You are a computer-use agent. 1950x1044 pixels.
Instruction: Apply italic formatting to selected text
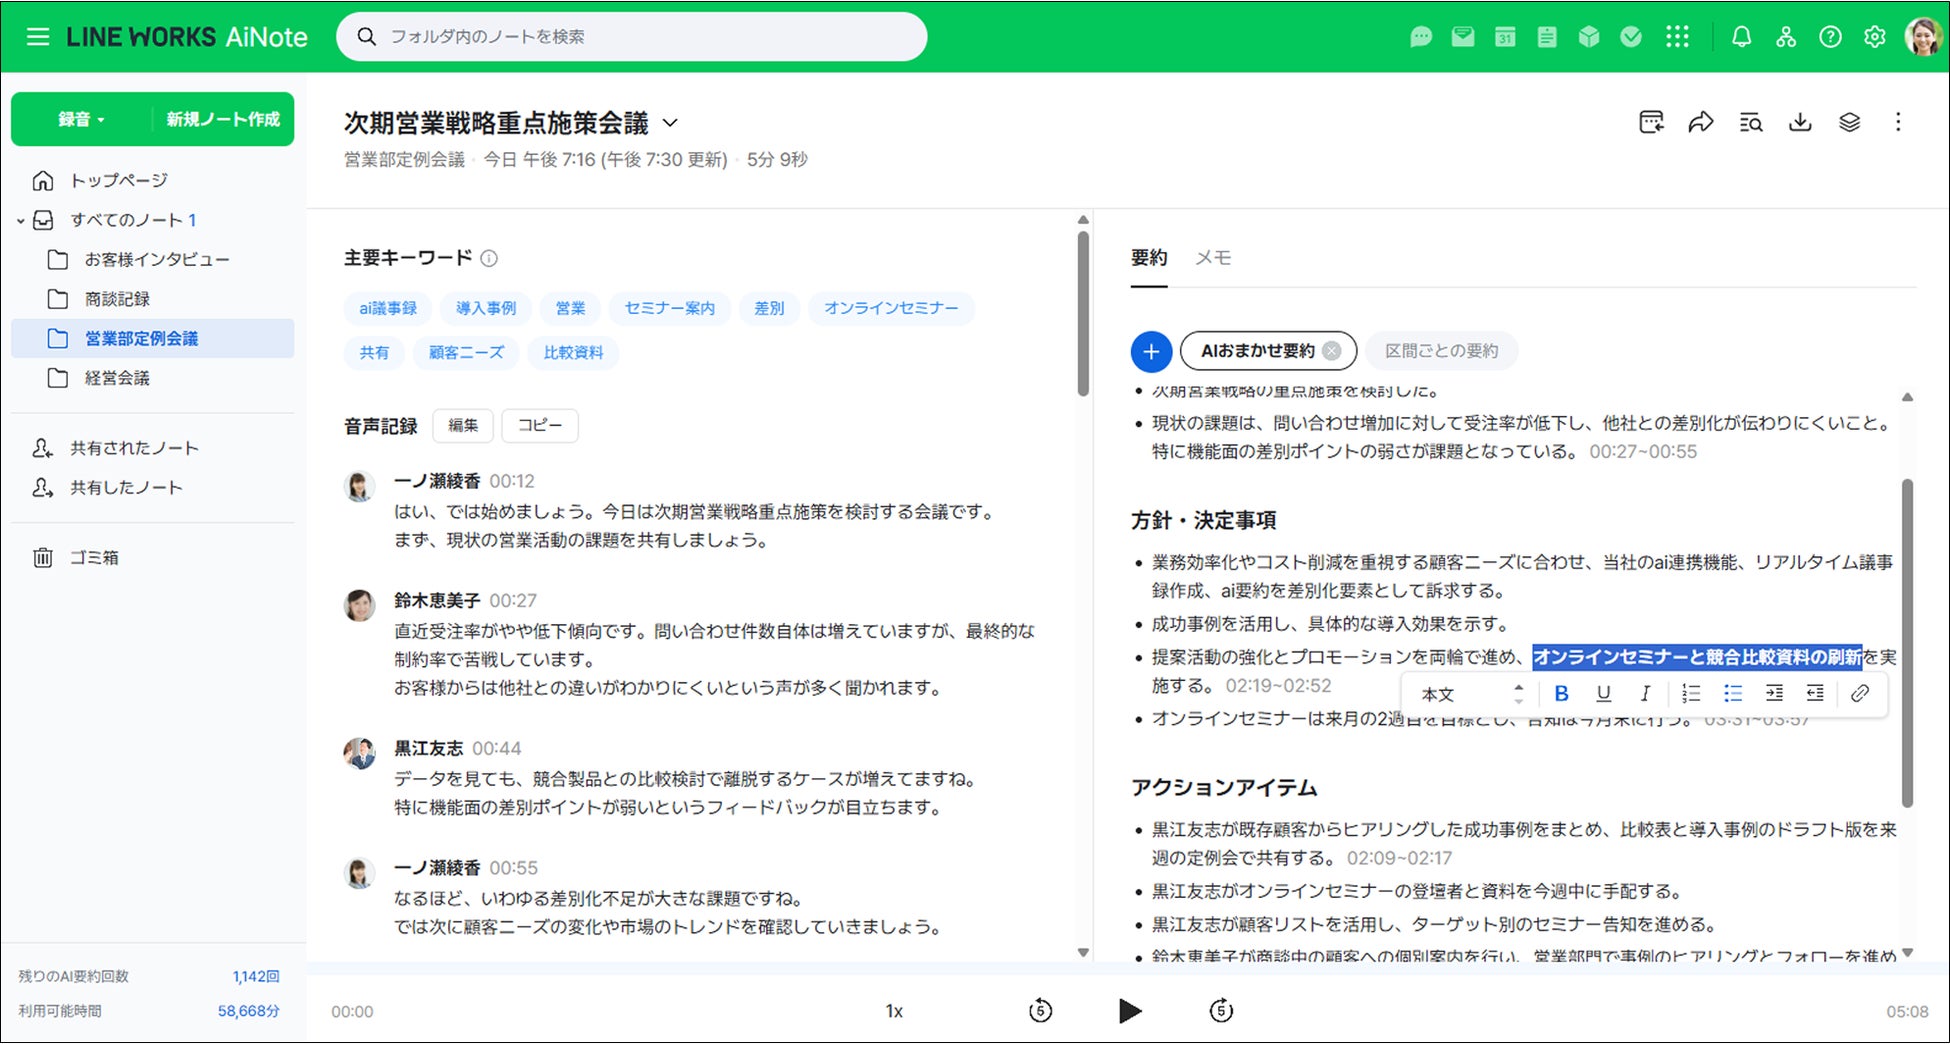[1645, 693]
